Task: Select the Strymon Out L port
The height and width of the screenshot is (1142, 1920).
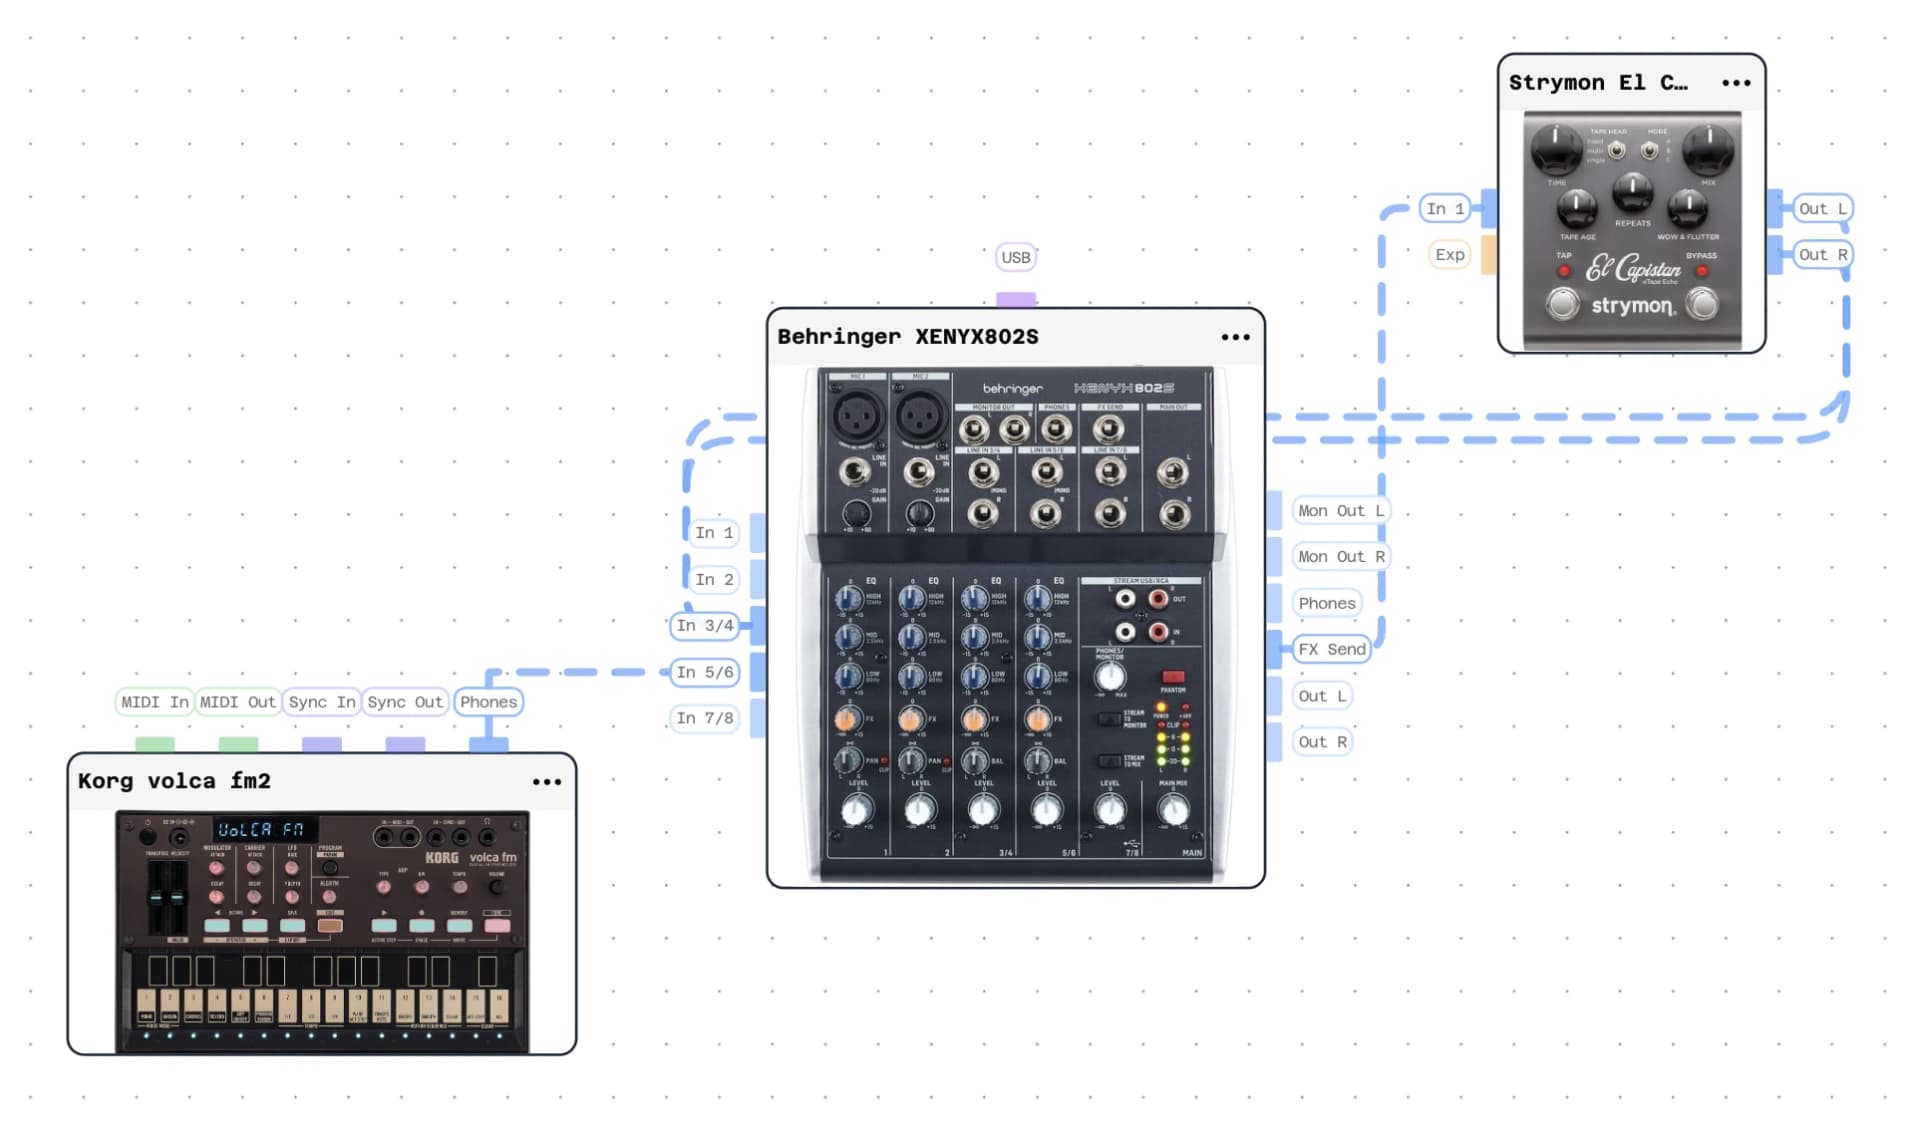Action: pyautogui.click(x=1822, y=208)
